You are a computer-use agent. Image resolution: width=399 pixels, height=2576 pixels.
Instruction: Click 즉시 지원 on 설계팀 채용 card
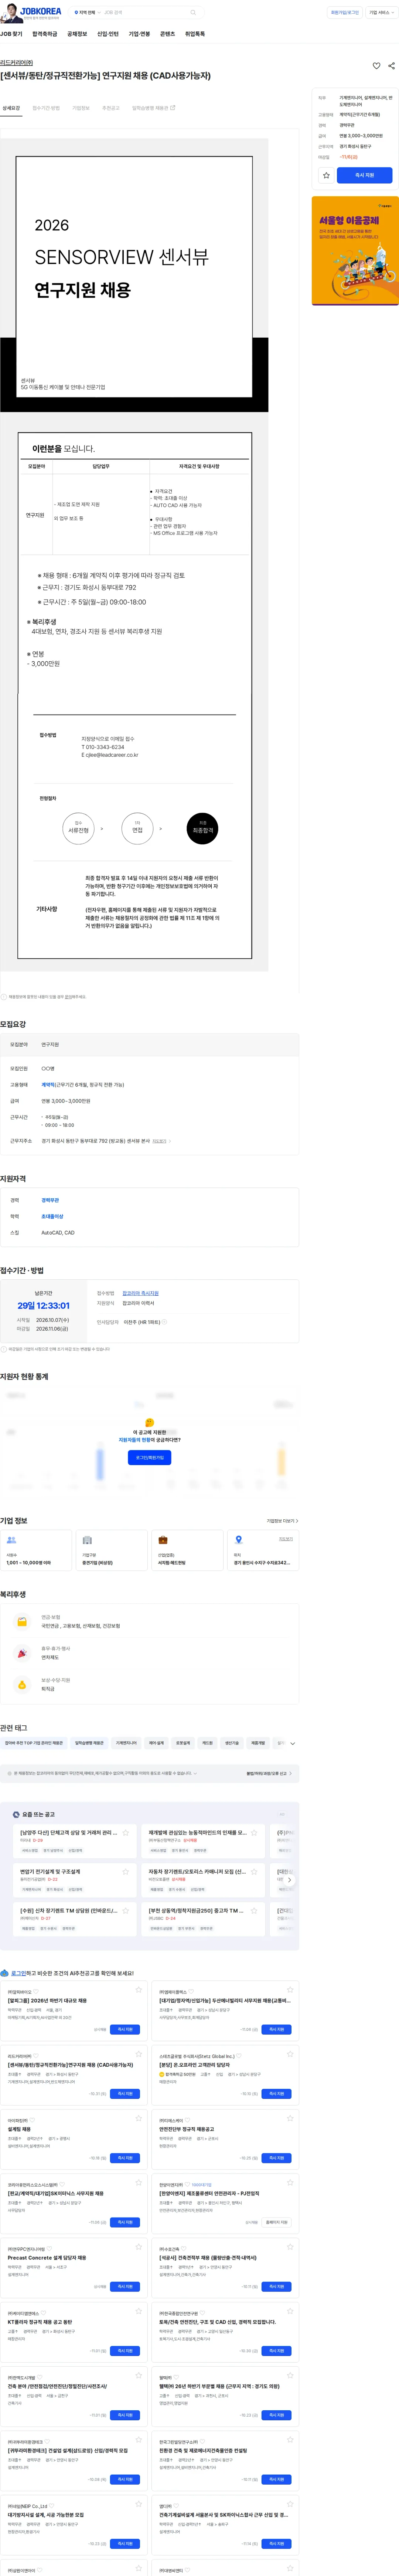click(125, 2158)
